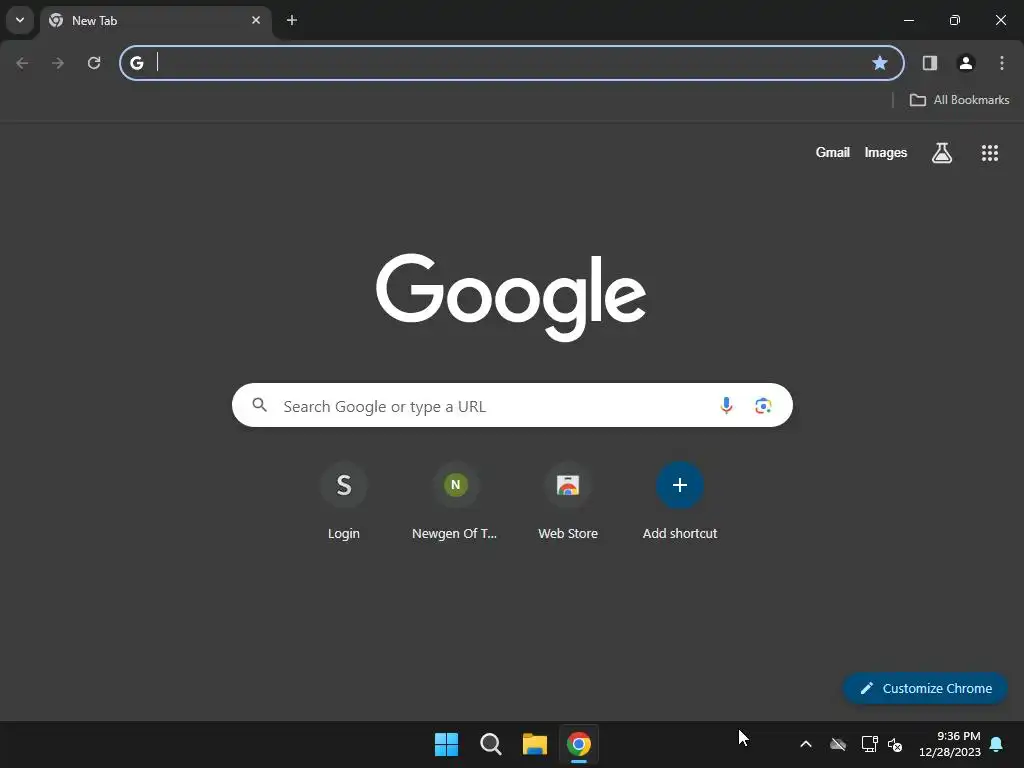Show hidden tray icons chevron
This screenshot has width=1024, height=768.
tap(806, 744)
